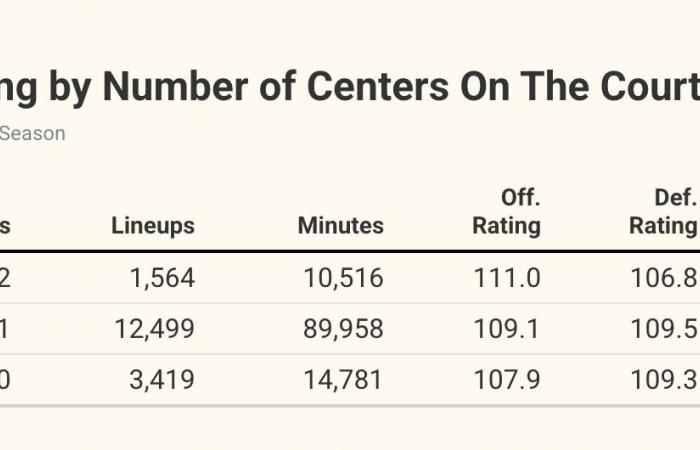
Task: Click the word Rating under Off.
Action: click(507, 226)
